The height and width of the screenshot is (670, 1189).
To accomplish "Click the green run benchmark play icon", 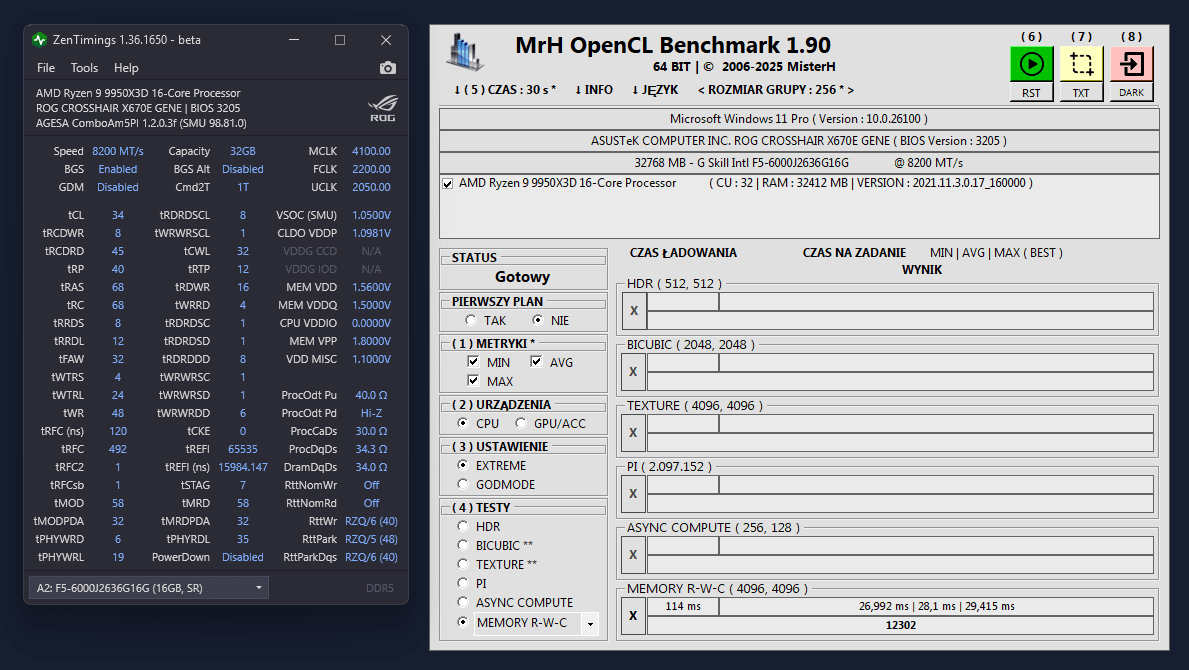I will tap(1031, 64).
